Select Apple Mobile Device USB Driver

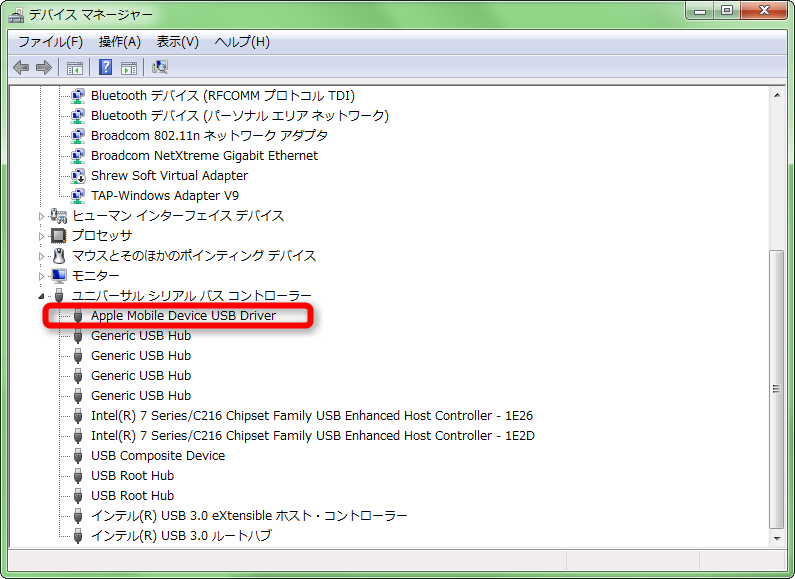pyautogui.click(x=184, y=316)
